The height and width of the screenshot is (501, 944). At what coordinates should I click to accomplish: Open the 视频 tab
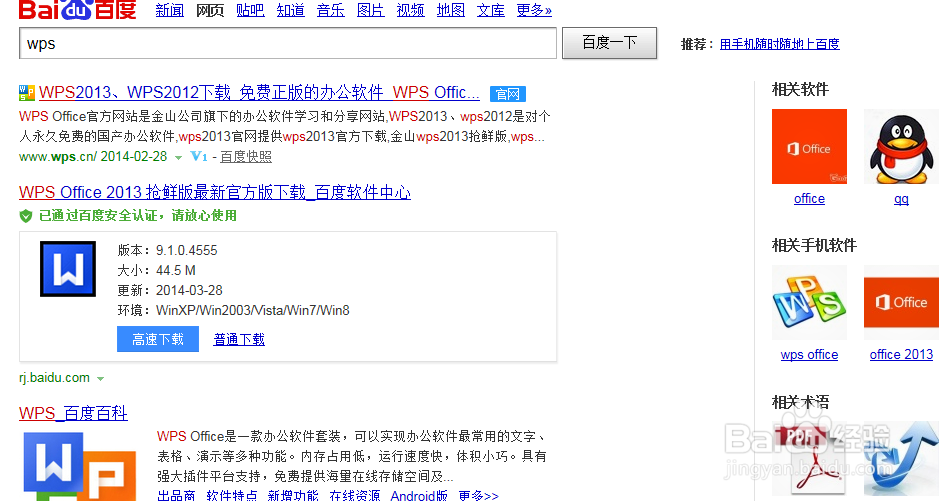pos(411,10)
